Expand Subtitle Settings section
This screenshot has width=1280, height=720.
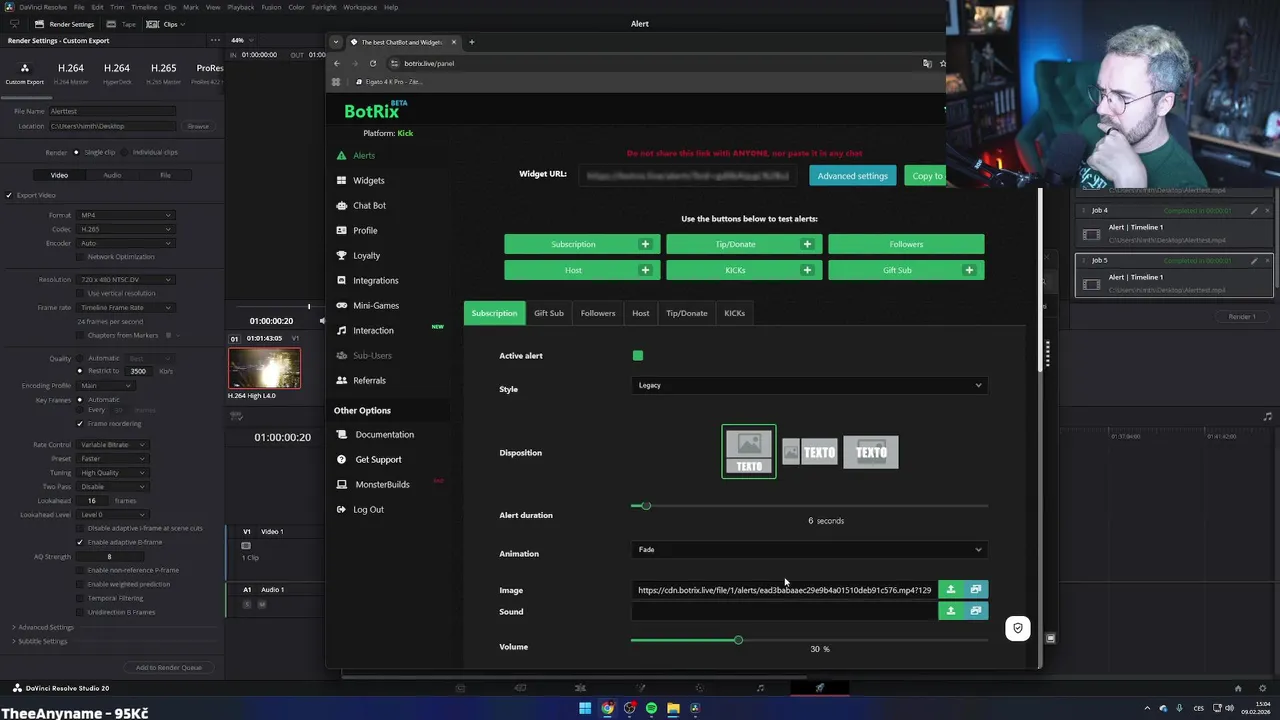pyautogui.click(x=40, y=641)
